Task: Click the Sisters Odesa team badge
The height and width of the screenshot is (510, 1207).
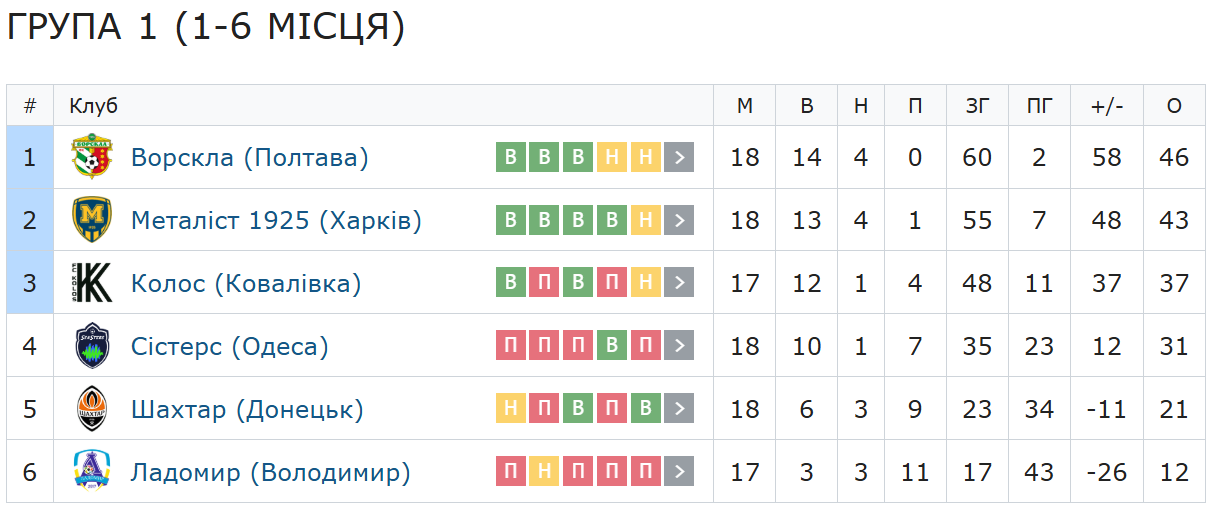Action: pos(91,346)
